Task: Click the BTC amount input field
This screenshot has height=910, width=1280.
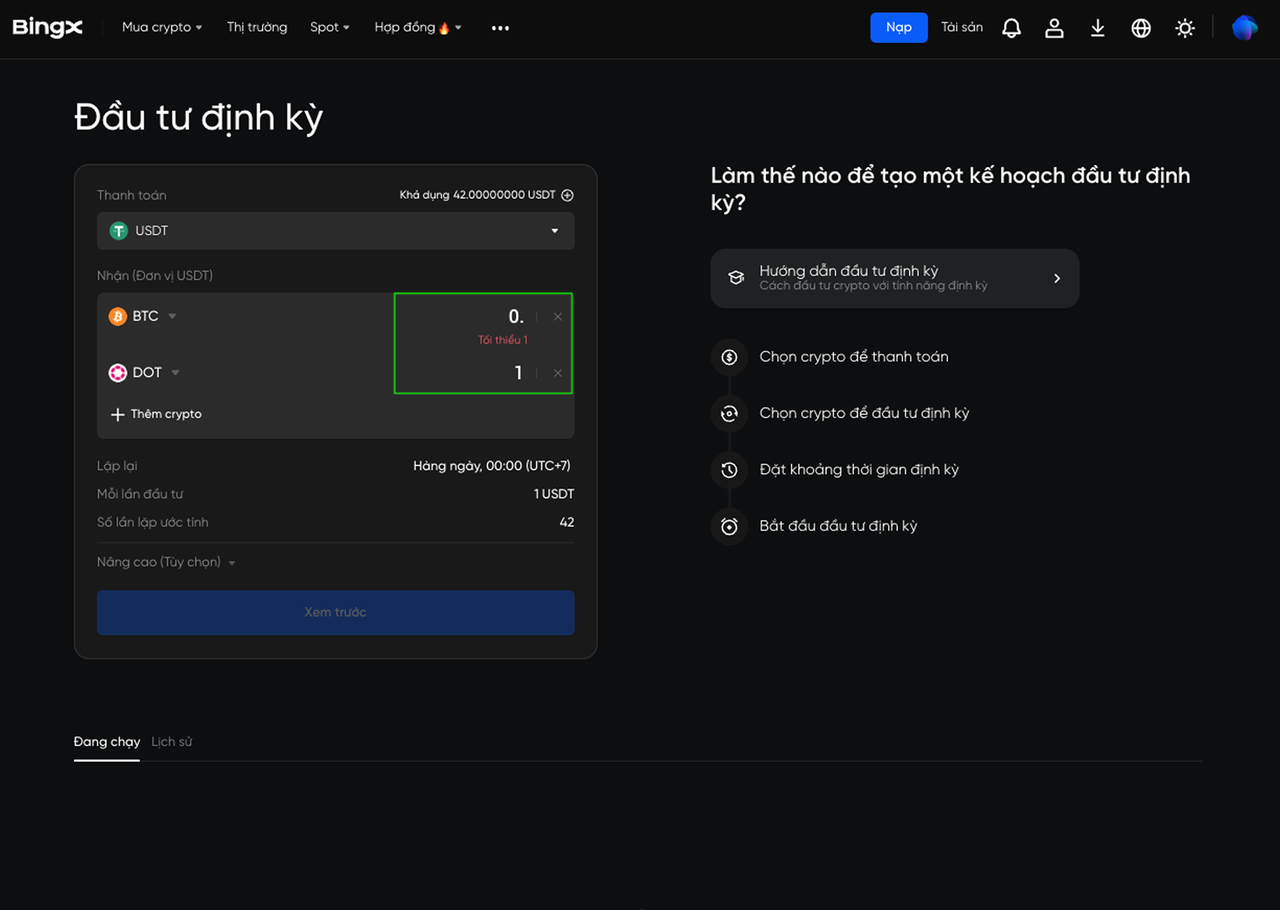Action: (x=470, y=317)
